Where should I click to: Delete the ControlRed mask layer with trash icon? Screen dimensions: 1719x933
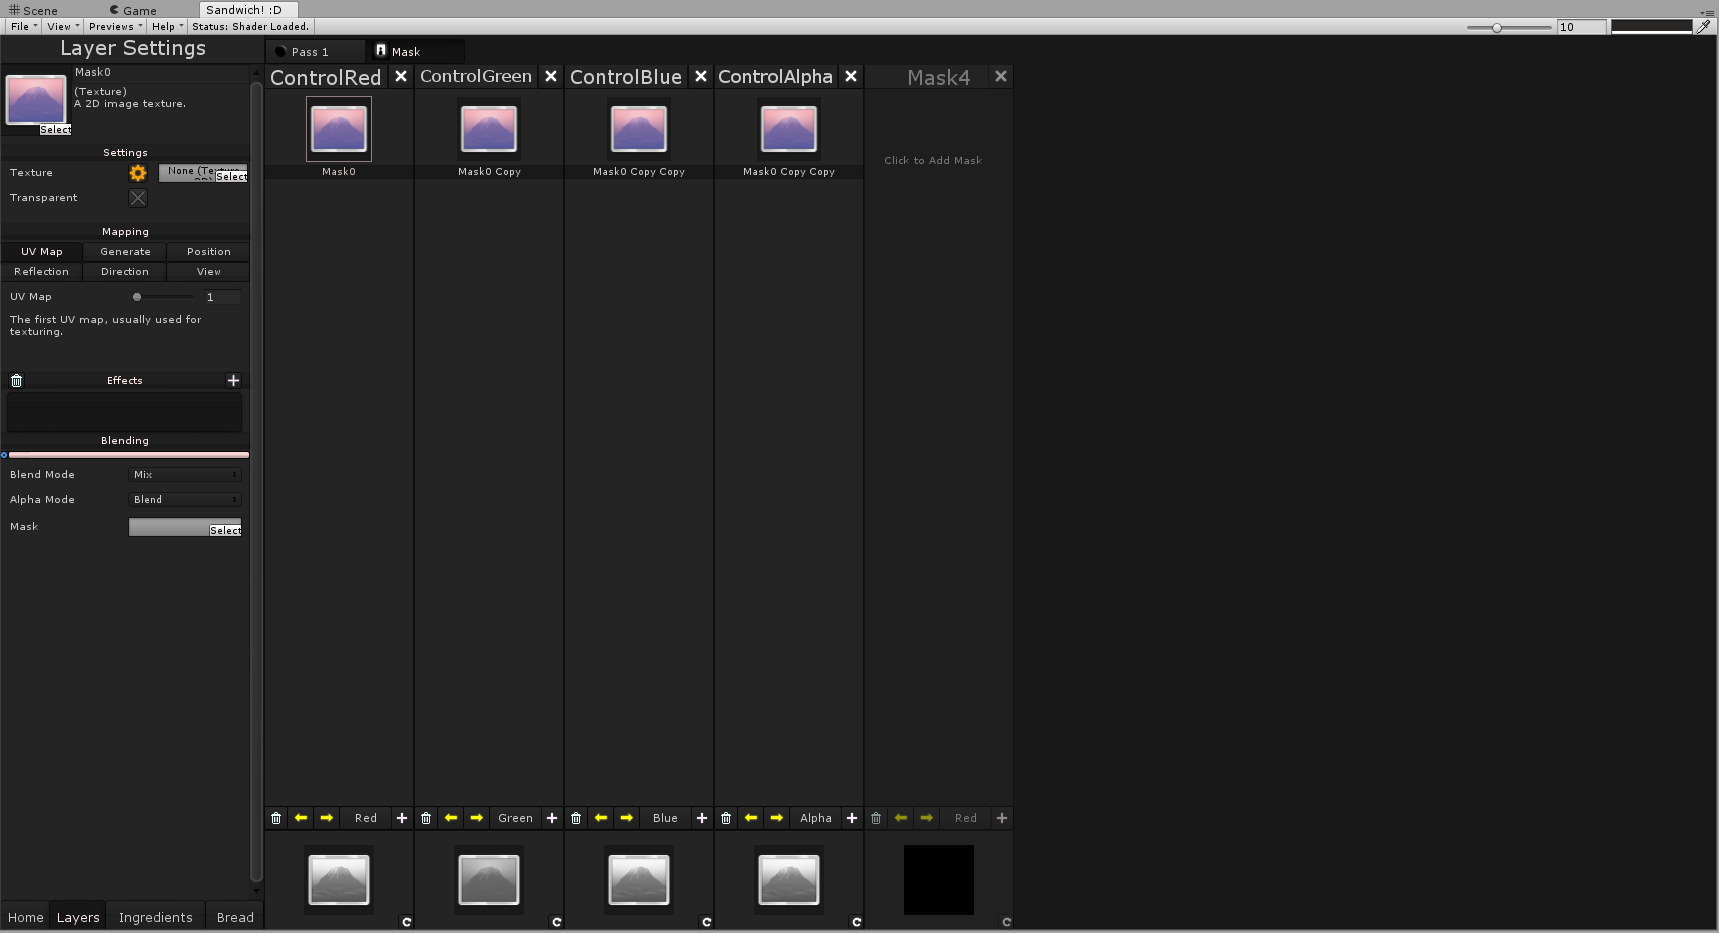[276, 818]
